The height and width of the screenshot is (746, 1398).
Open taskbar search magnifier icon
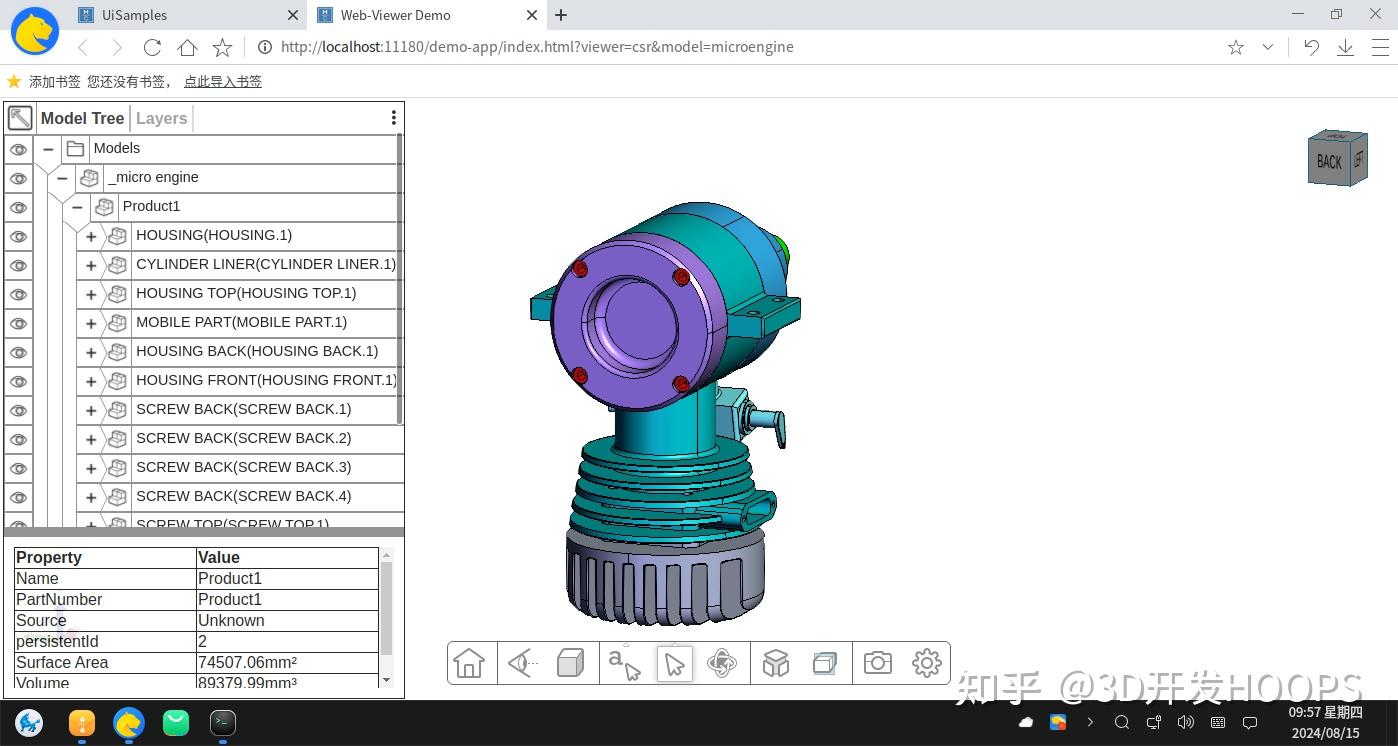pos(1122,722)
